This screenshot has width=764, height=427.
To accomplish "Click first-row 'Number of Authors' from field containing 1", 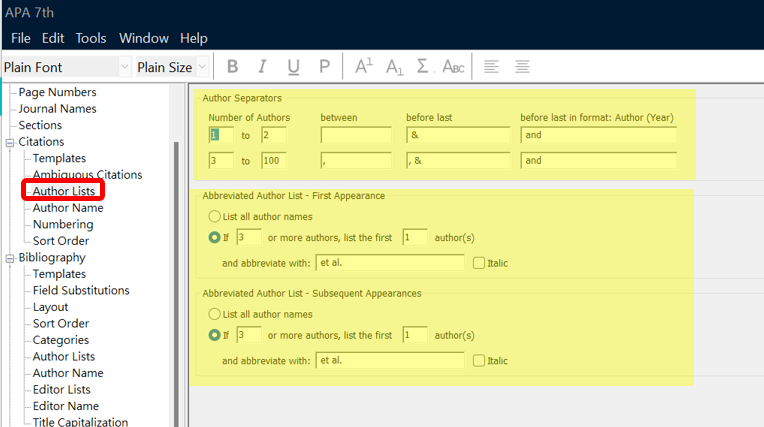I will 221,135.
